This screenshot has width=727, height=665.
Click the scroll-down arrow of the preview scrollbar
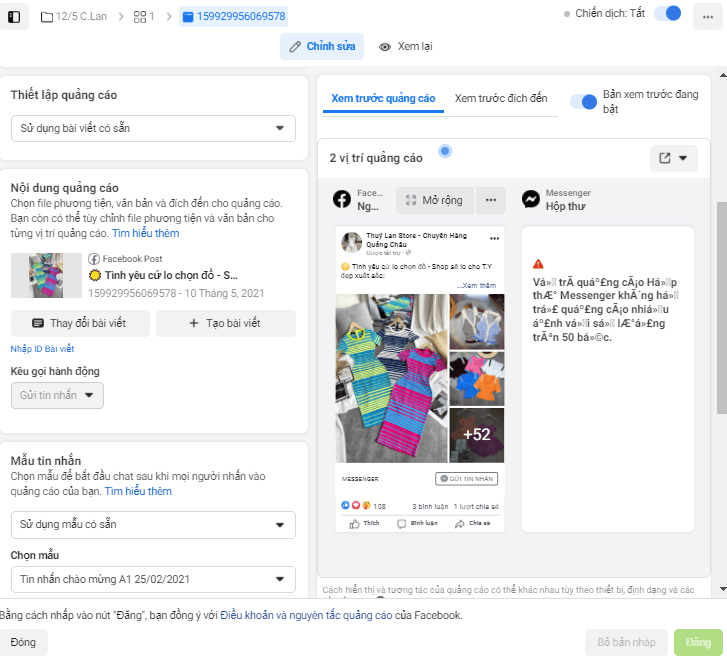[x=722, y=589]
